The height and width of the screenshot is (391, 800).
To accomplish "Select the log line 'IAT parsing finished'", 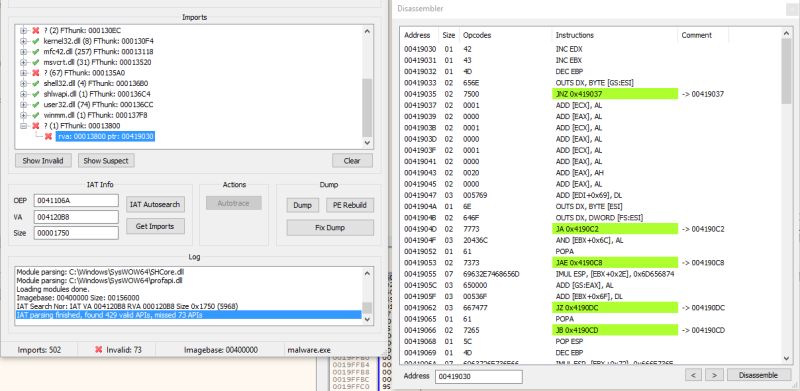I will (x=188, y=315).
